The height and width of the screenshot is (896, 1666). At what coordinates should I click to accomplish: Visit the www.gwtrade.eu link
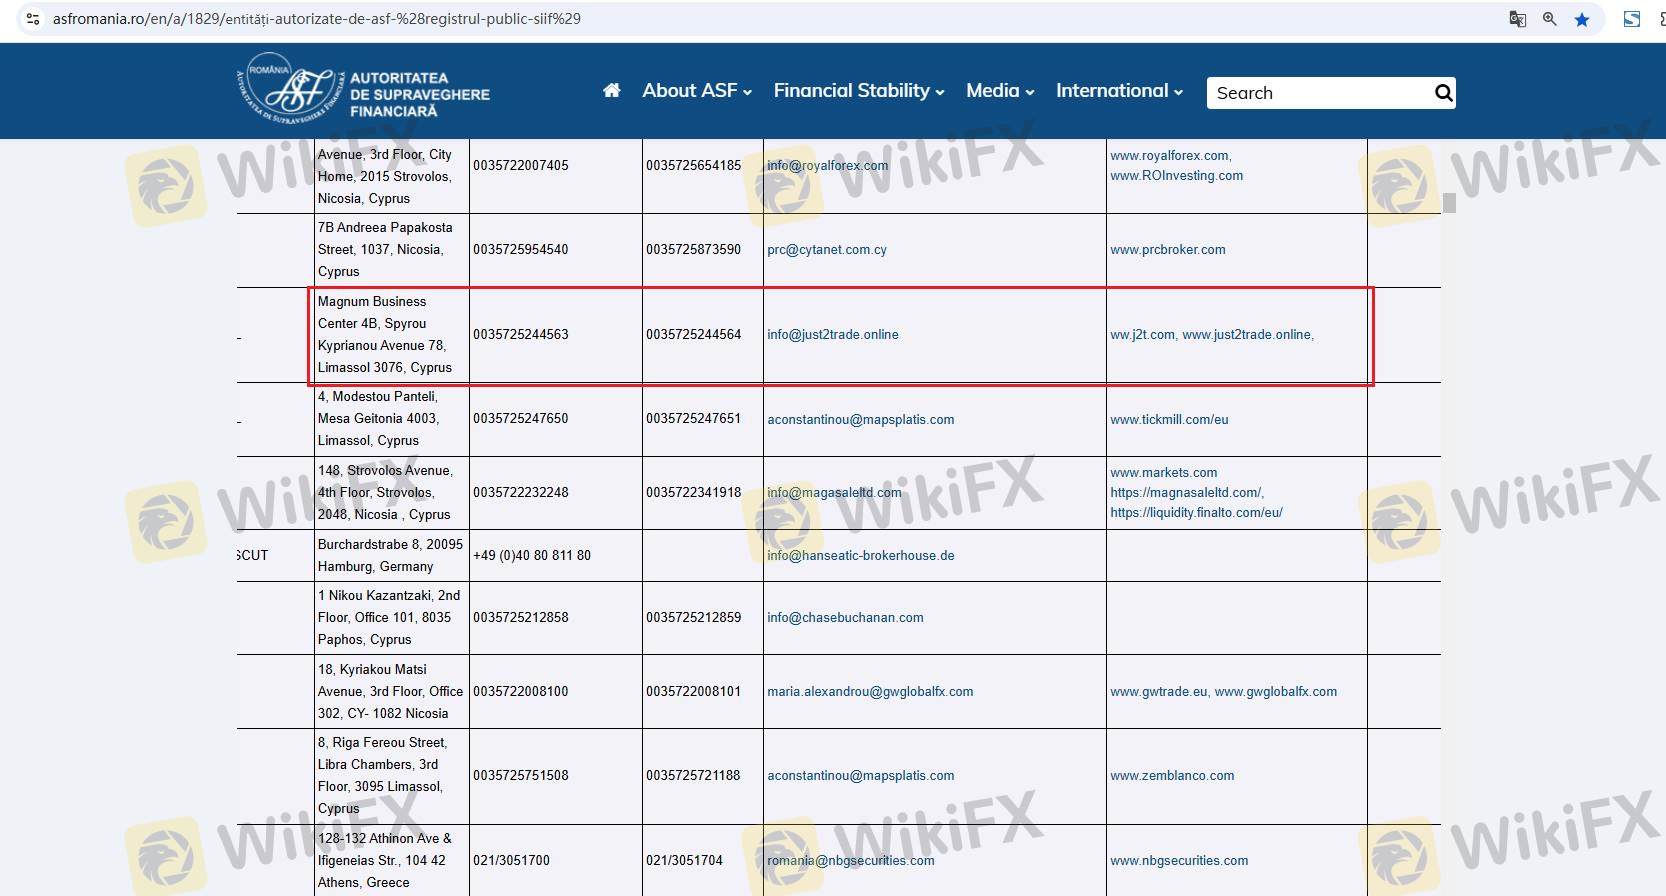click(x=1159, y=692)
